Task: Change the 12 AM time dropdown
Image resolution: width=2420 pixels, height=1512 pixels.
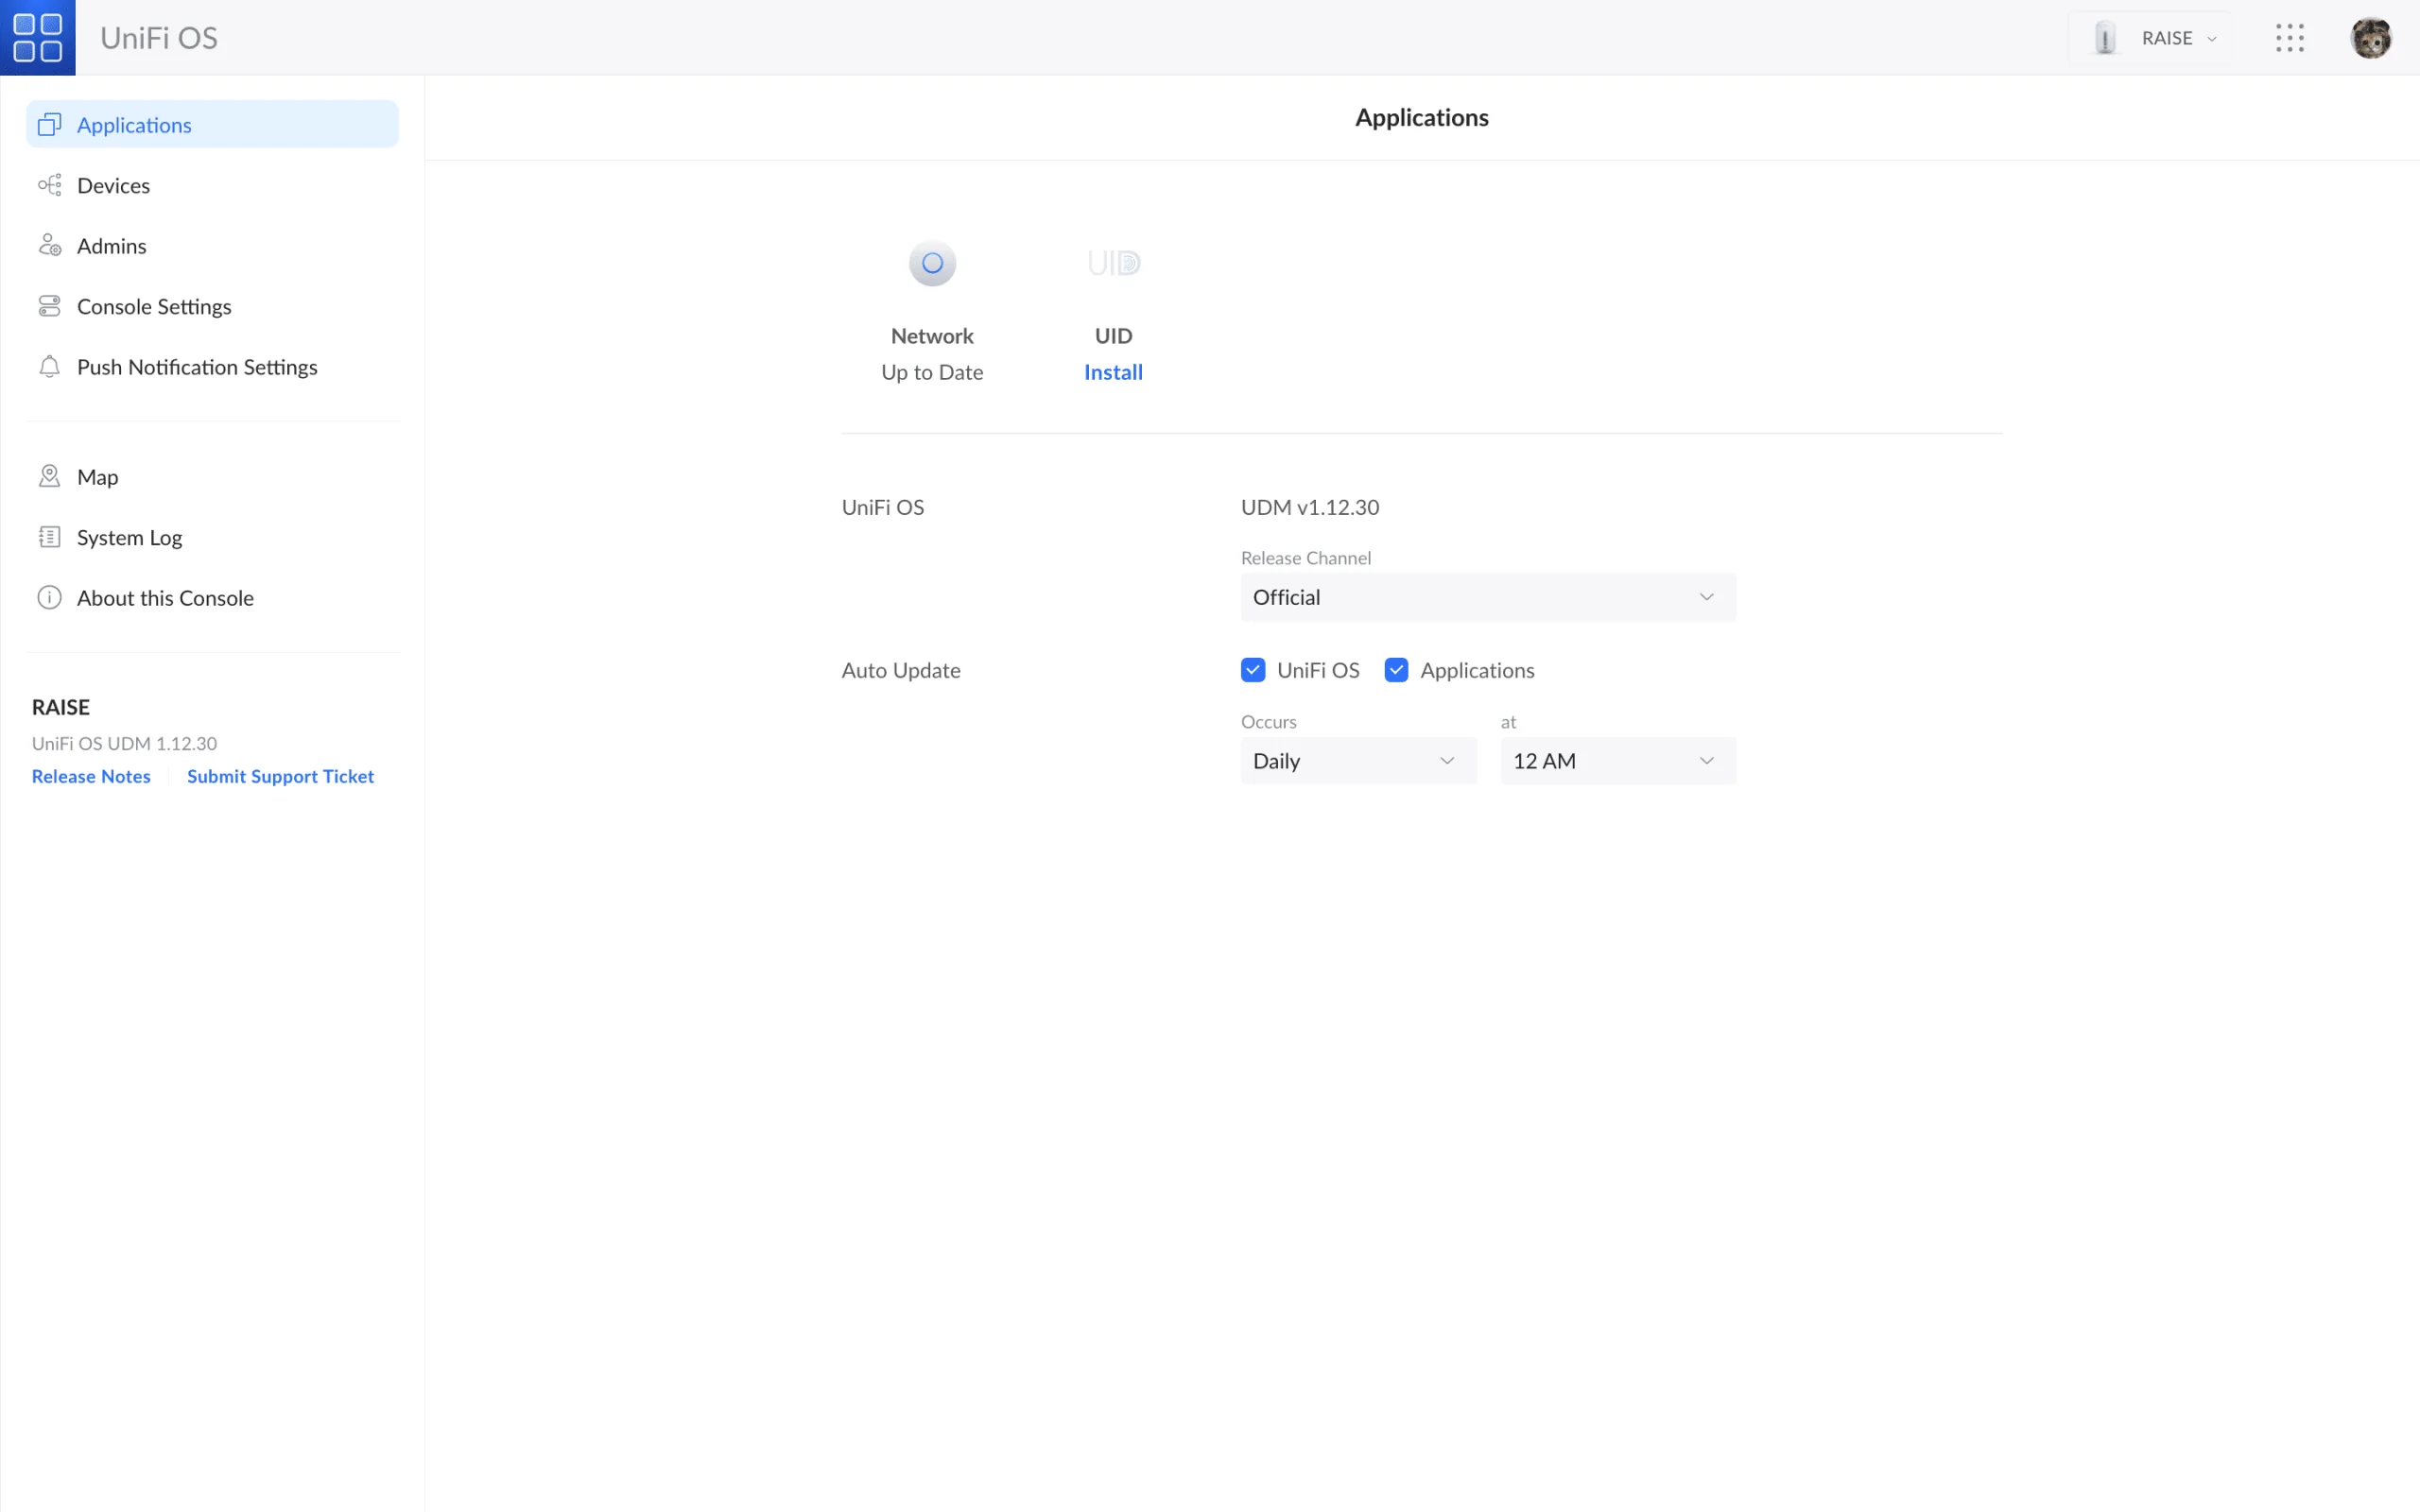Action: [1618, 761]
